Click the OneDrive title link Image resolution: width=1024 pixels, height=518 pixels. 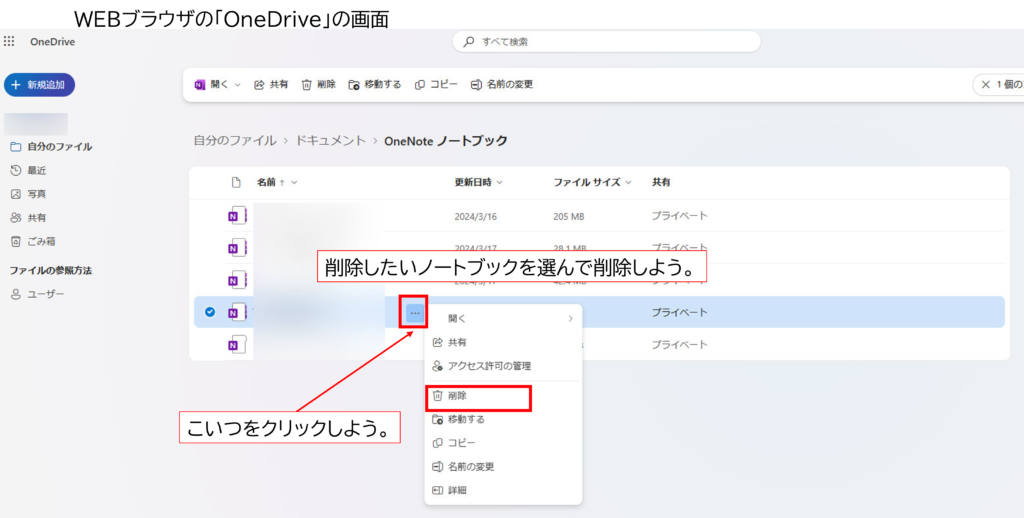point(52,42)
